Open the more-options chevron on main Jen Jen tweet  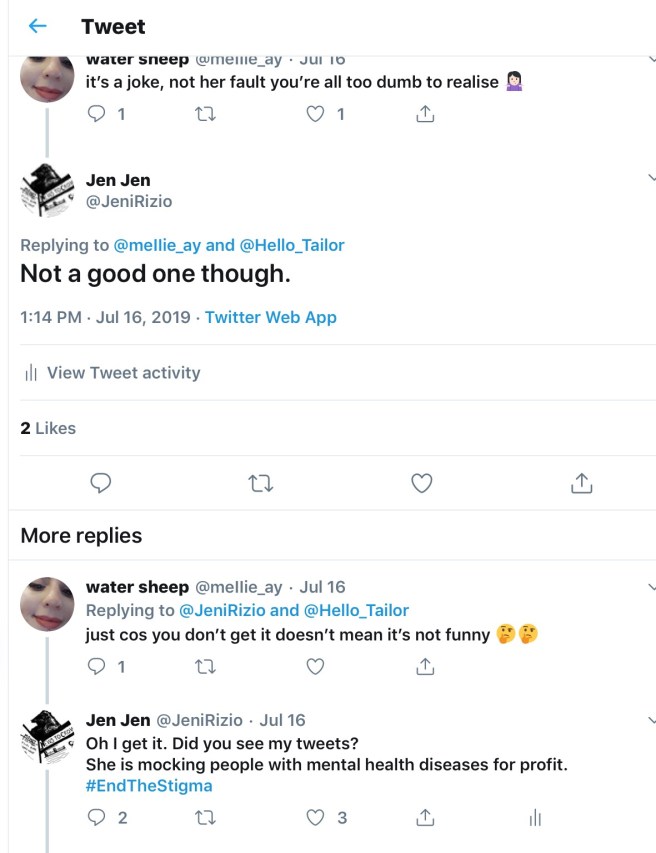click(x=651, y=177)
